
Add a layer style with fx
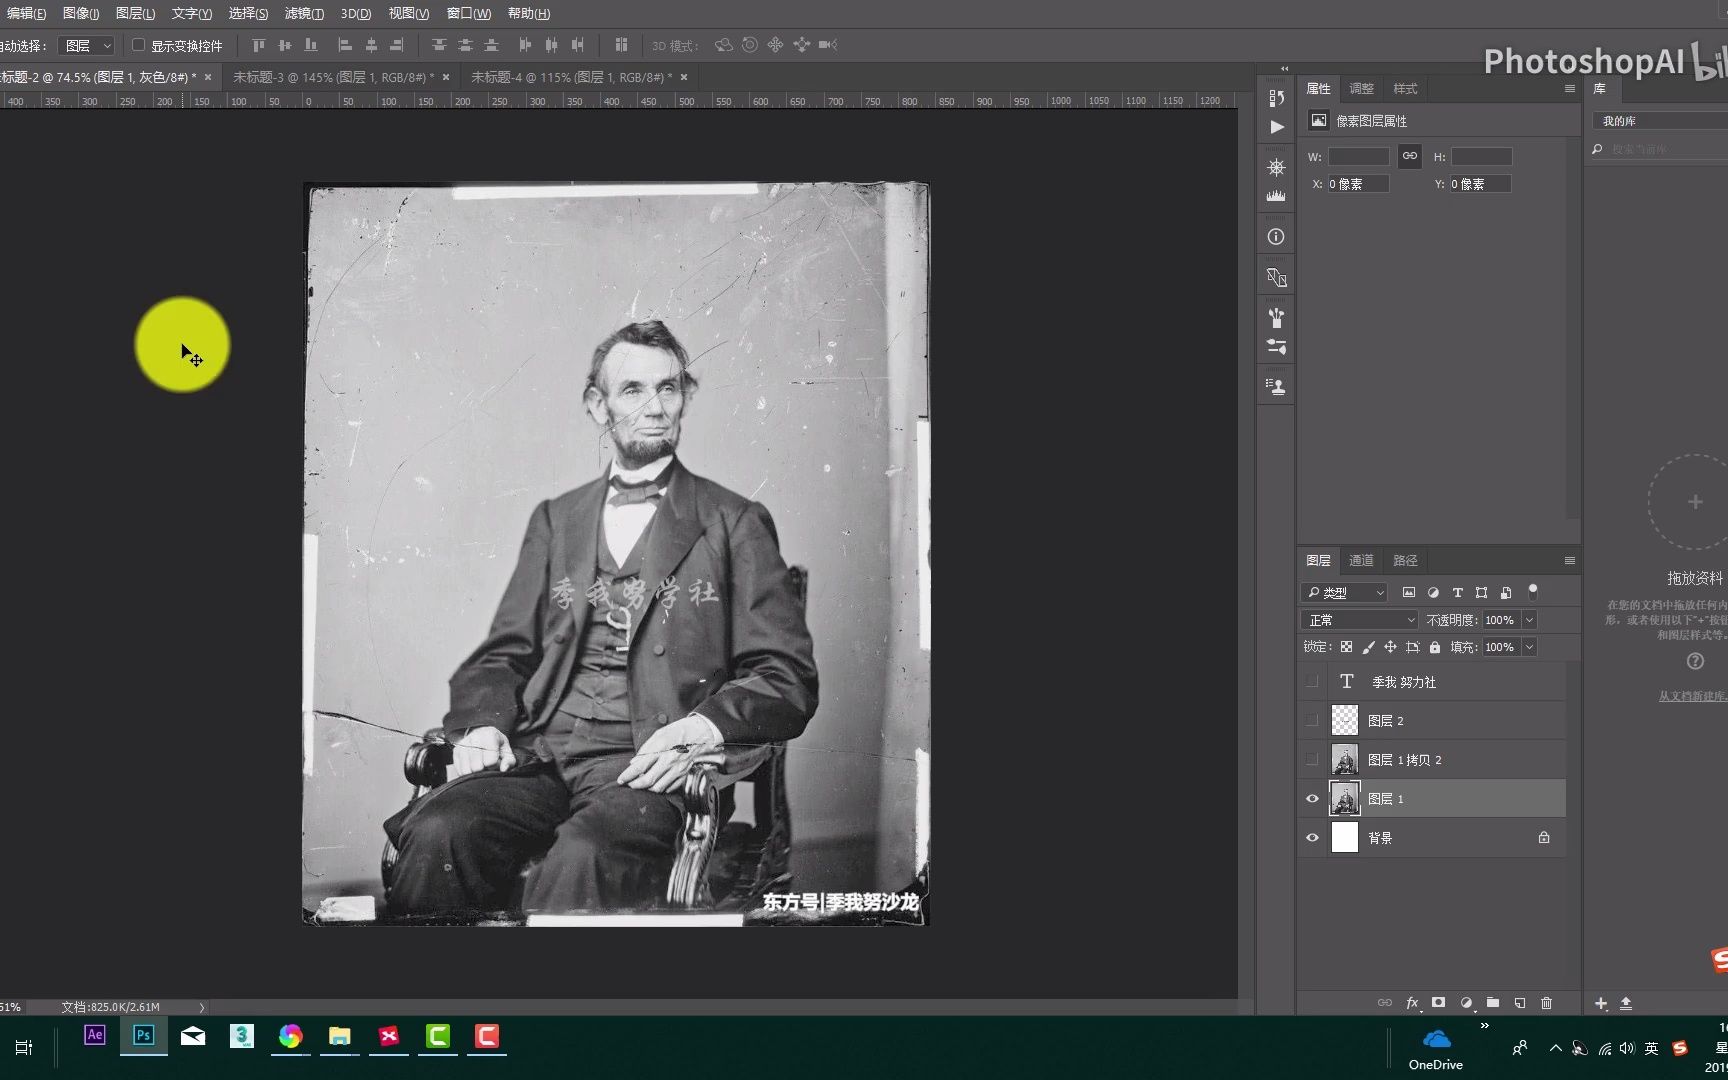point(1412,1002)
